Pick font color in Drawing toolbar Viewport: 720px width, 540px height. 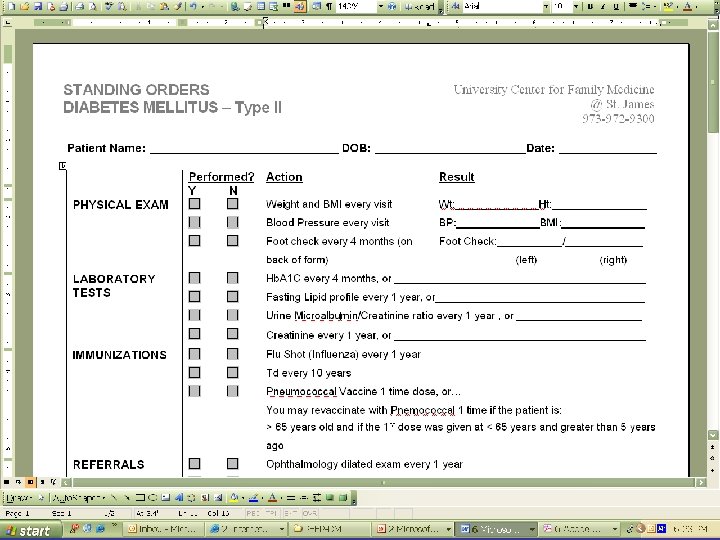(272, 497)
